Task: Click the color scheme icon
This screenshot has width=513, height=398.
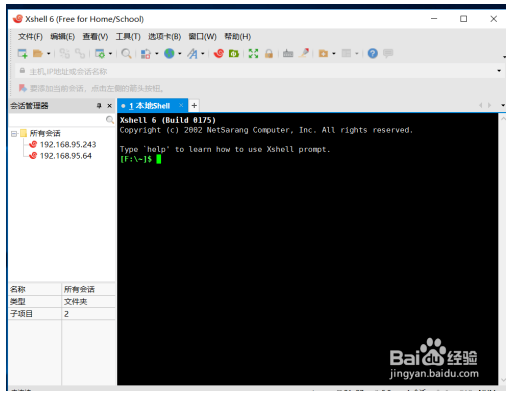Action: [146, 53]
